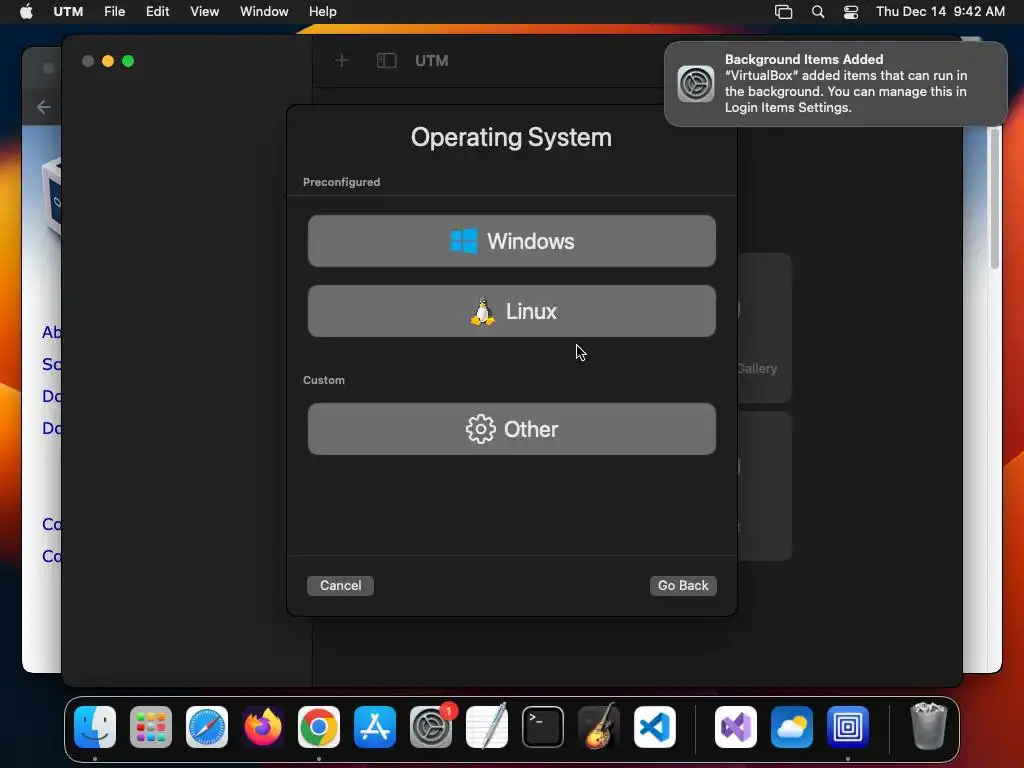Click the Linux penguin icon
Image resolution: width=1024 pixels, height=768 pixels.
coord(483,312)
